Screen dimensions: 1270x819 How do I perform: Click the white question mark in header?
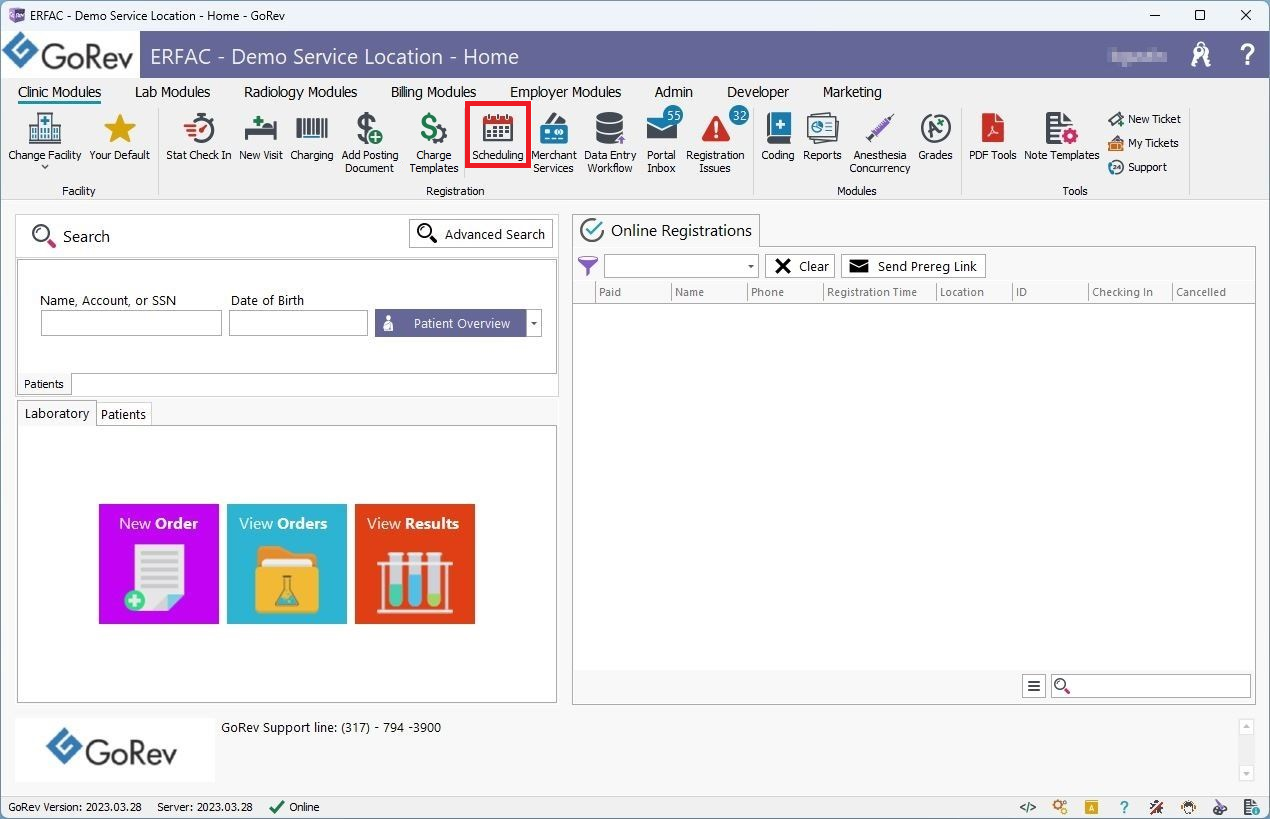[1247, 55]
